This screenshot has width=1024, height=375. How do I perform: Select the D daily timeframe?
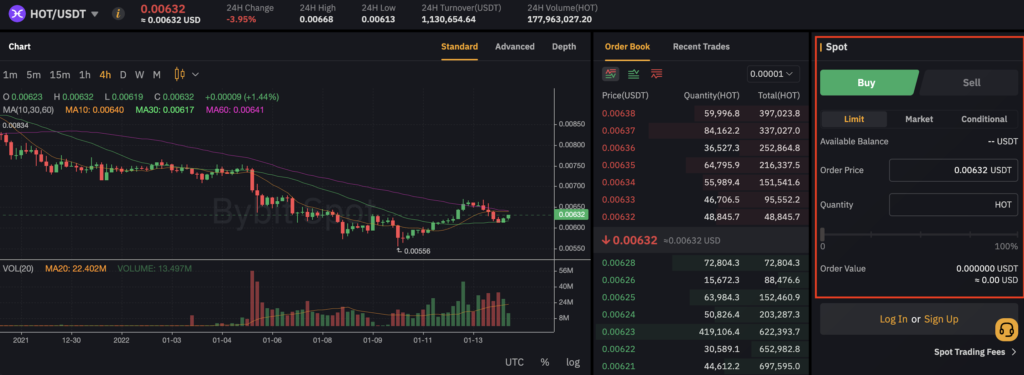[123, 74]
